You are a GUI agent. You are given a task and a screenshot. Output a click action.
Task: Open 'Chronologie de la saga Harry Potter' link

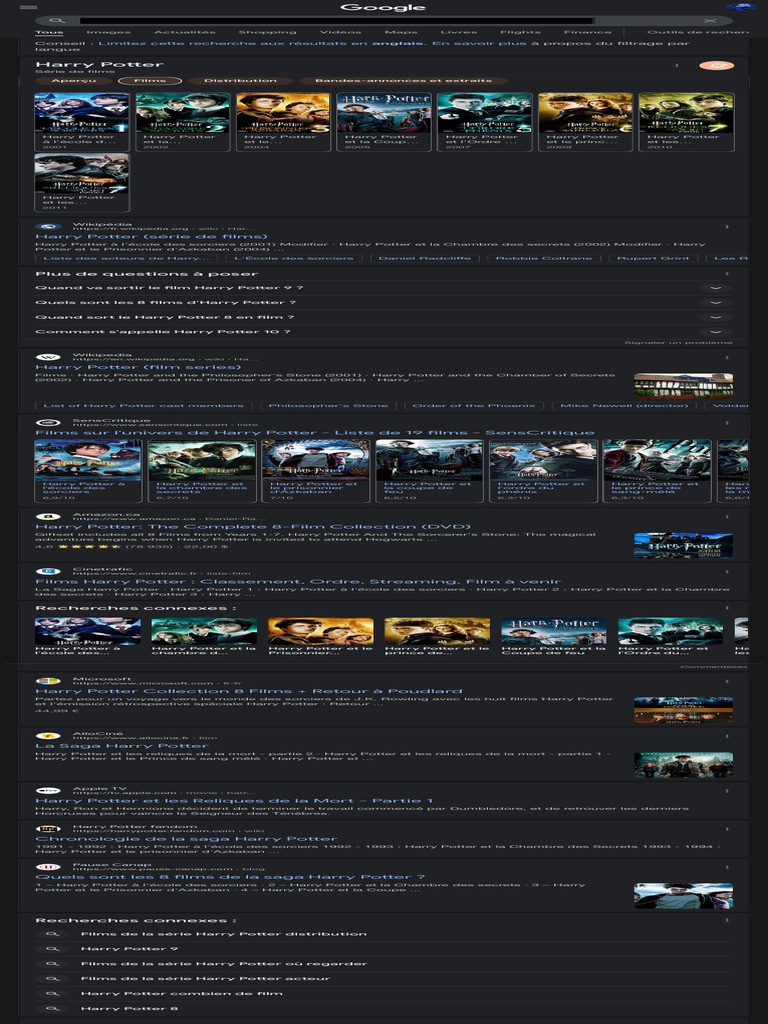[186, 839]
